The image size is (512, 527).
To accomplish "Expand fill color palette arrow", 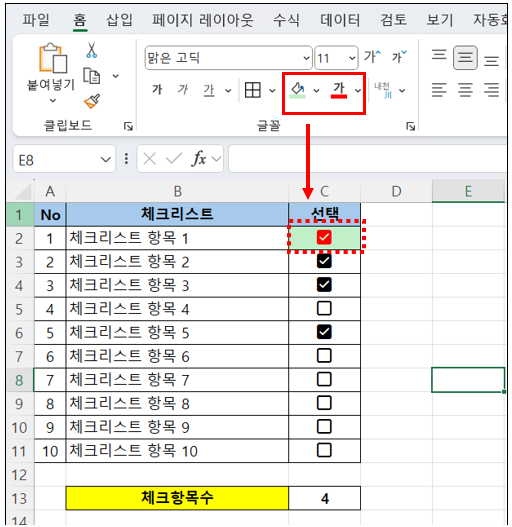I will point(316,90).
